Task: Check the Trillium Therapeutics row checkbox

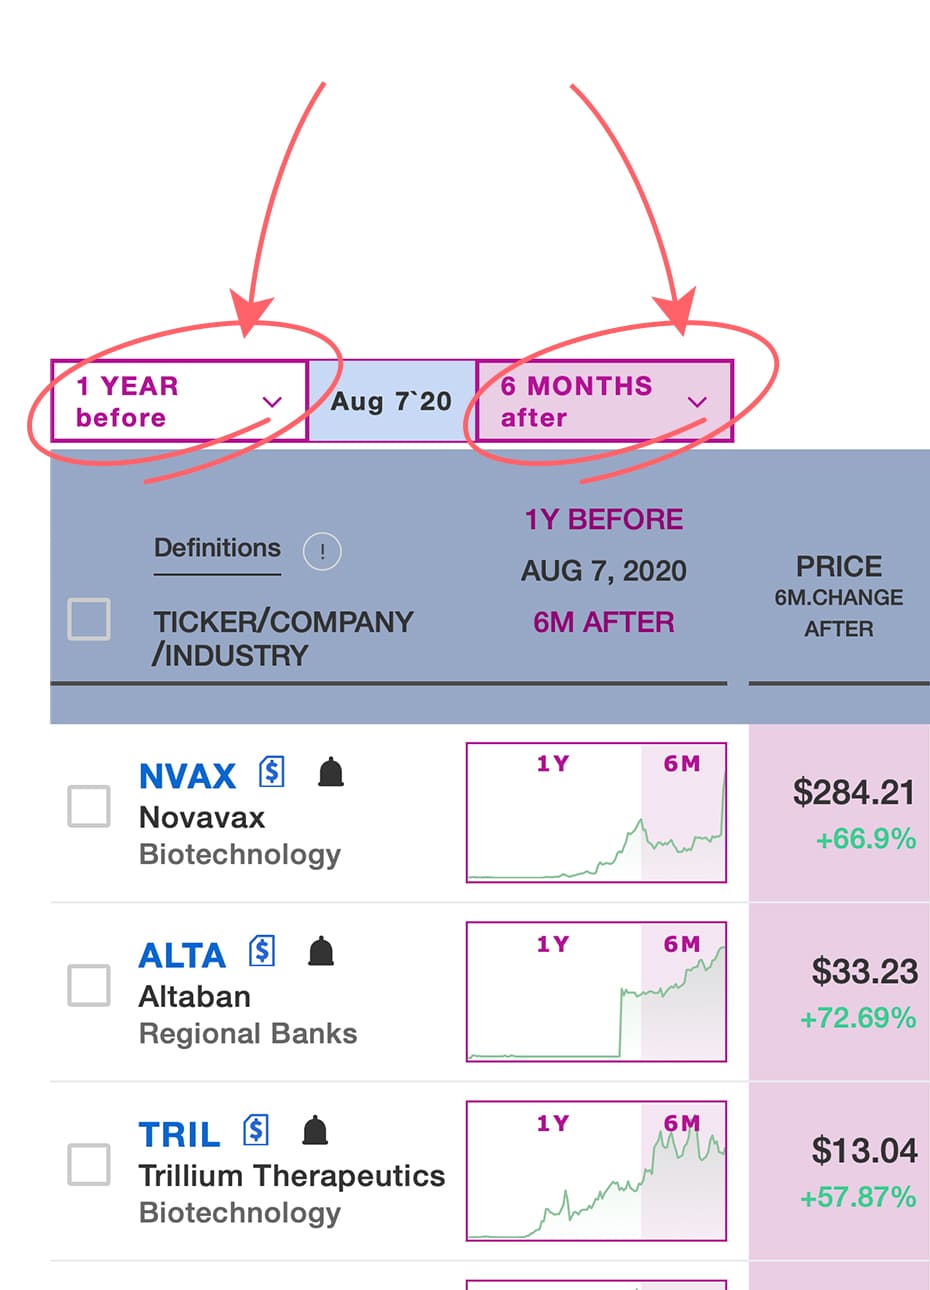Action: pyautogui.click(x=89, y=1165)
